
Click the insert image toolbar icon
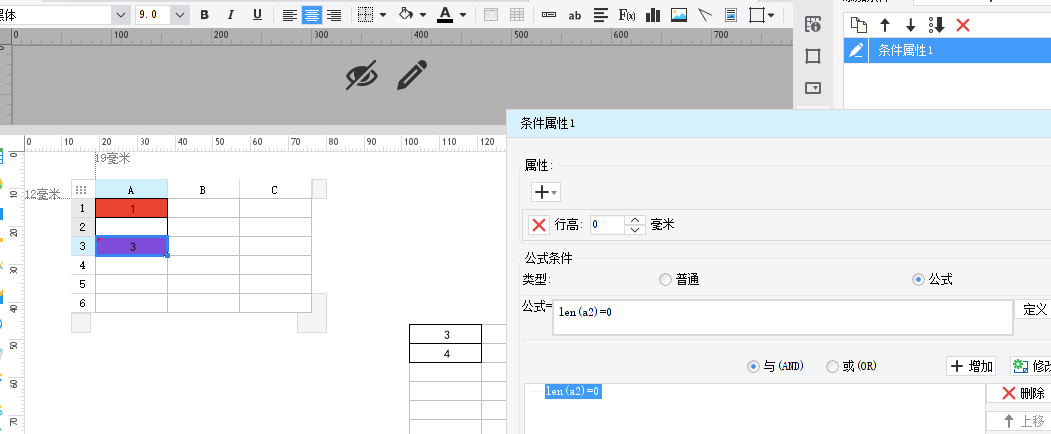[679, 15]
